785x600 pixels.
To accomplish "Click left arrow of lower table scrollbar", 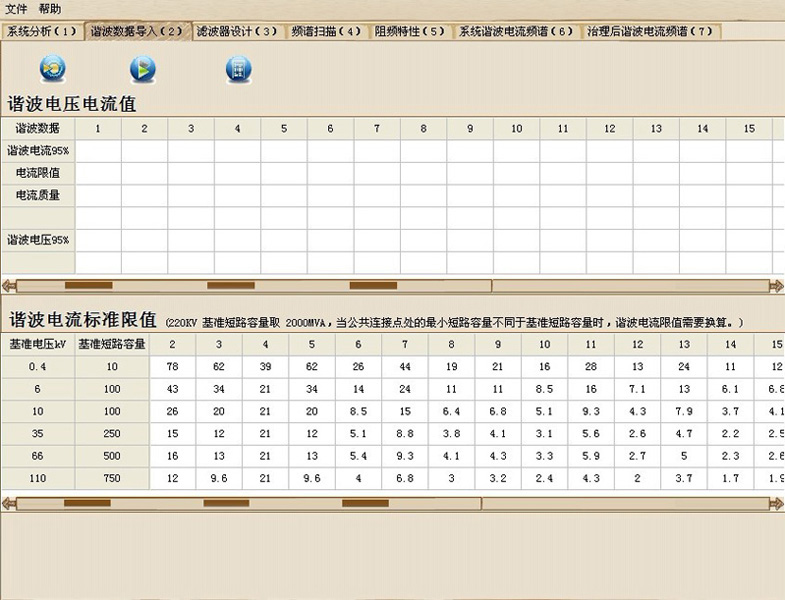I will tap(9, 503).
